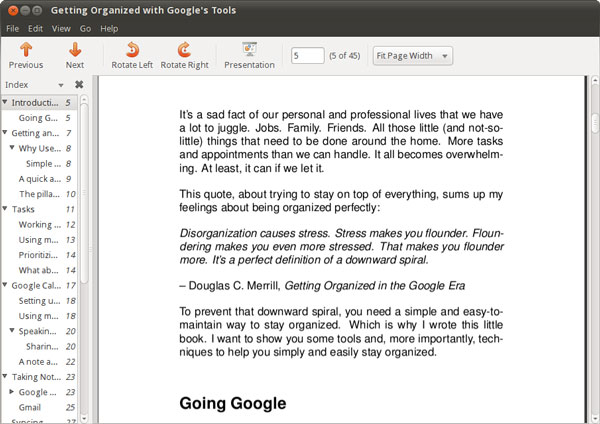Select the Working... index entry

(x=40, y=225)
